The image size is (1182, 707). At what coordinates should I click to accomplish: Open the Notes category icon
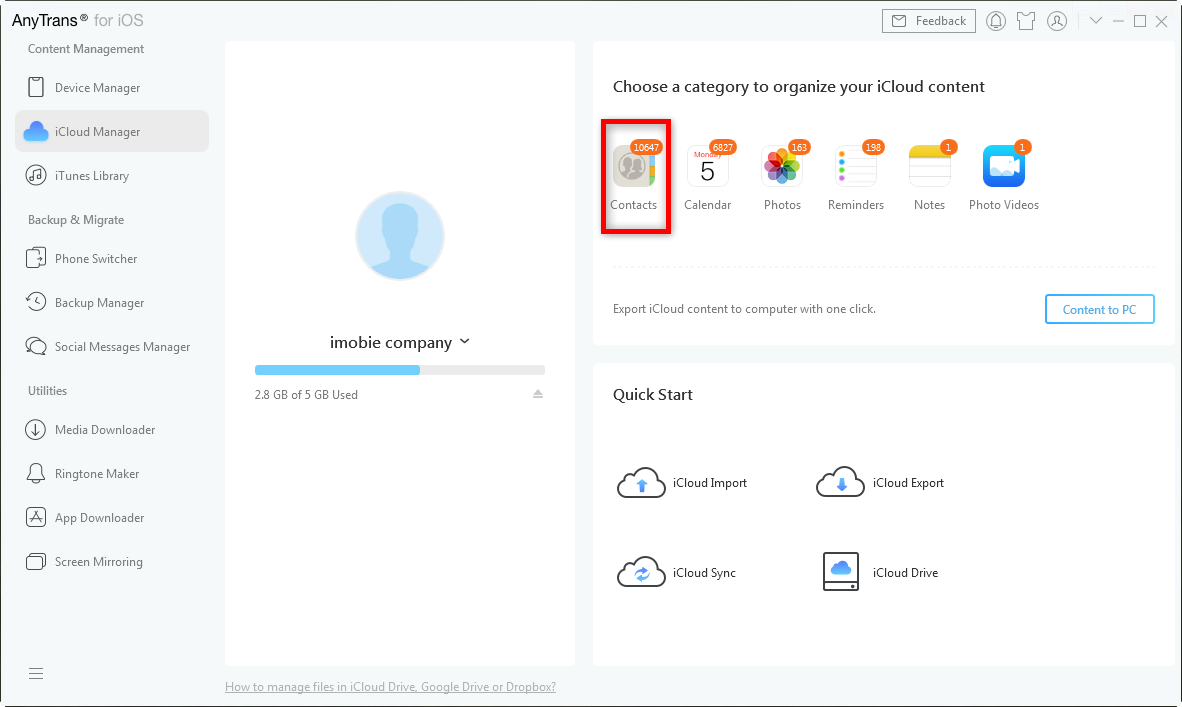coord(929,166)
